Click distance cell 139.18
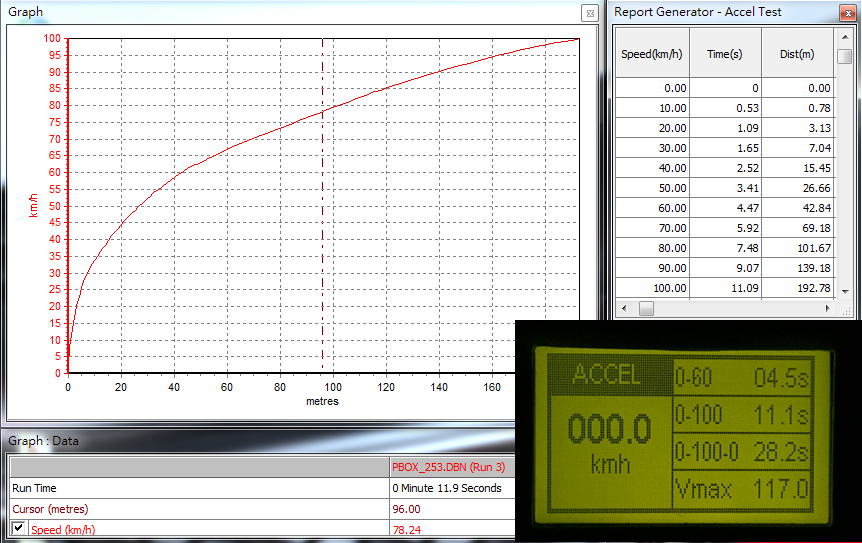Screen dimensions: 862x543 (x=798, y=268)
